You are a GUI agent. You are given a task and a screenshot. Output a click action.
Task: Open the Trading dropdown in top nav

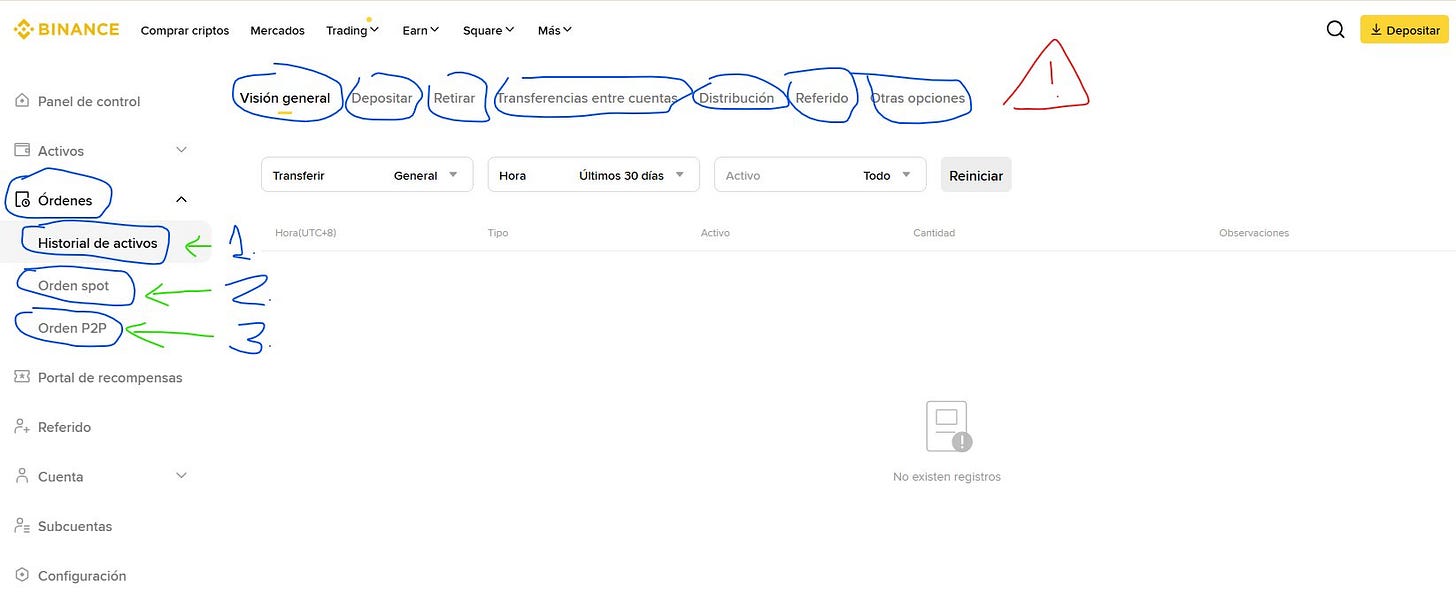point(352,30)
